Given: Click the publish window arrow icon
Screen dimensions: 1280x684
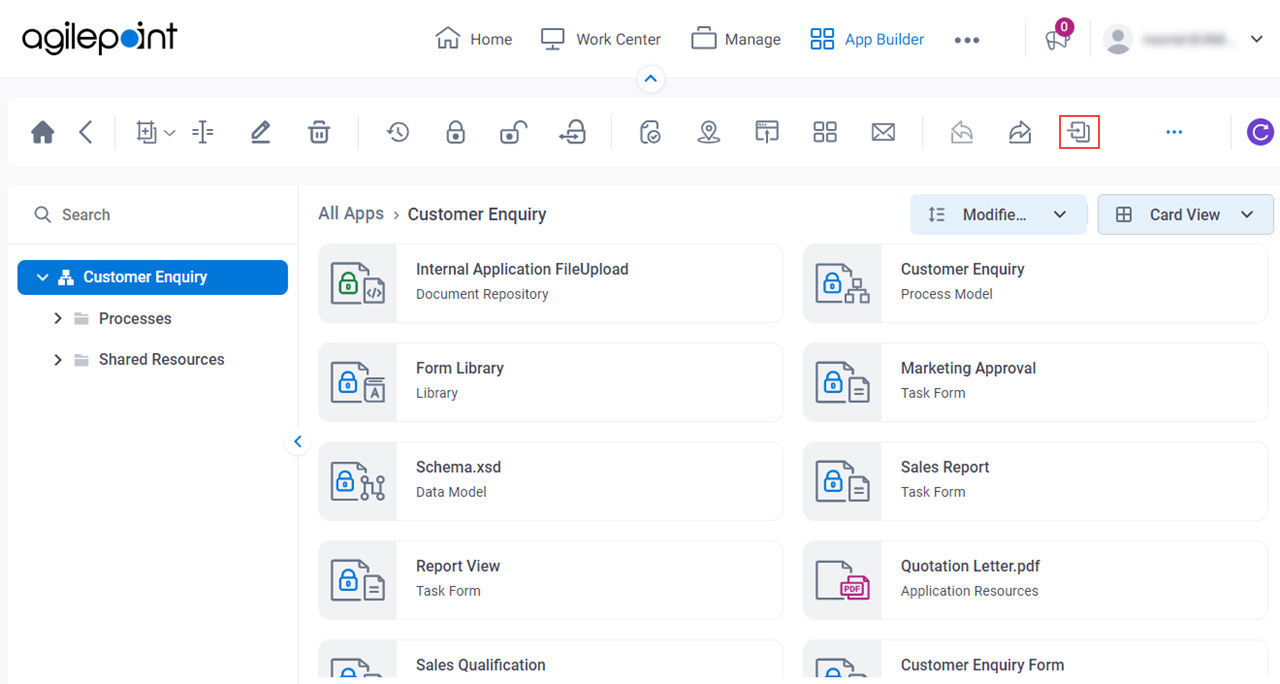Looking at the screenshot, I should coord(767,132).
